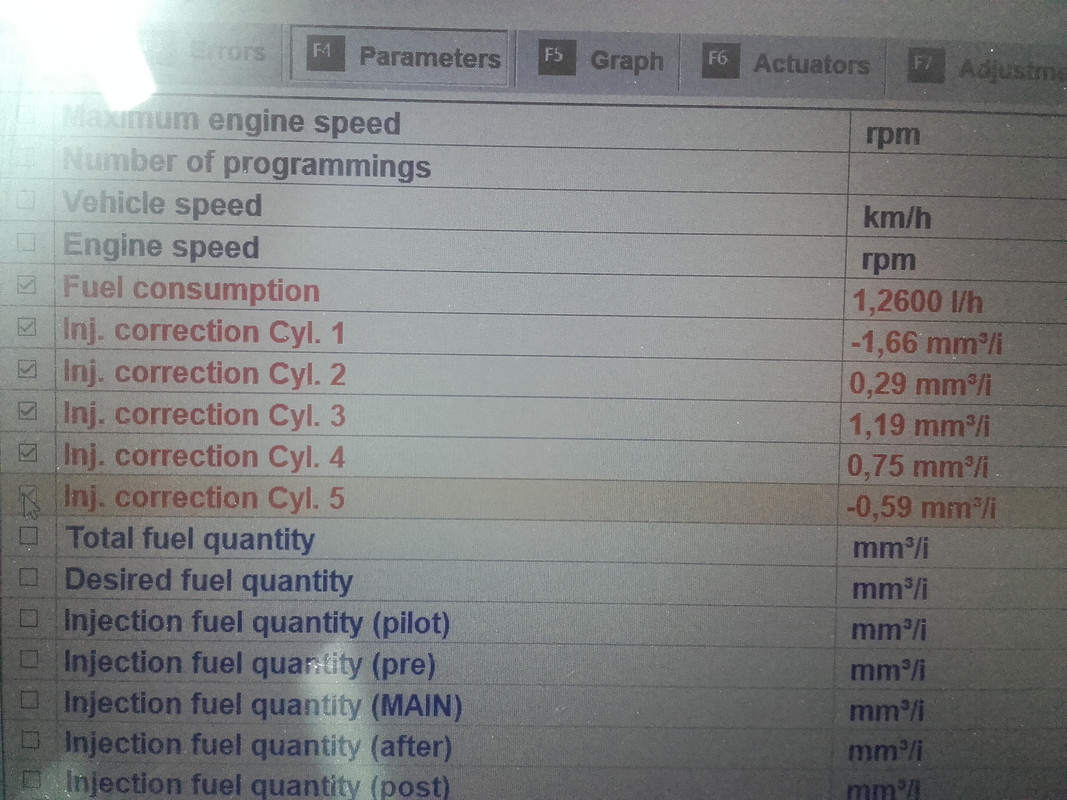
Task: Check the Vehicle speed checkbox
Action: 26,200
